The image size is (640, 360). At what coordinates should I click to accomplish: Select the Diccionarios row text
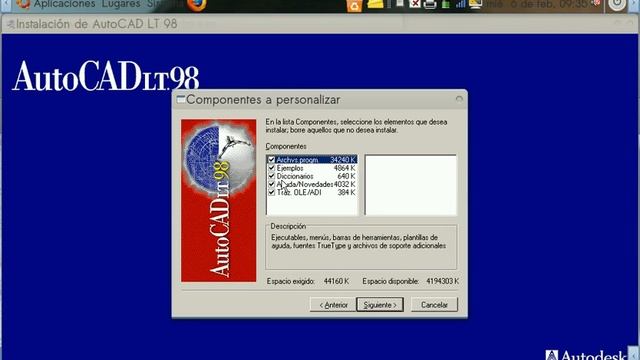(x=295, y=176)
